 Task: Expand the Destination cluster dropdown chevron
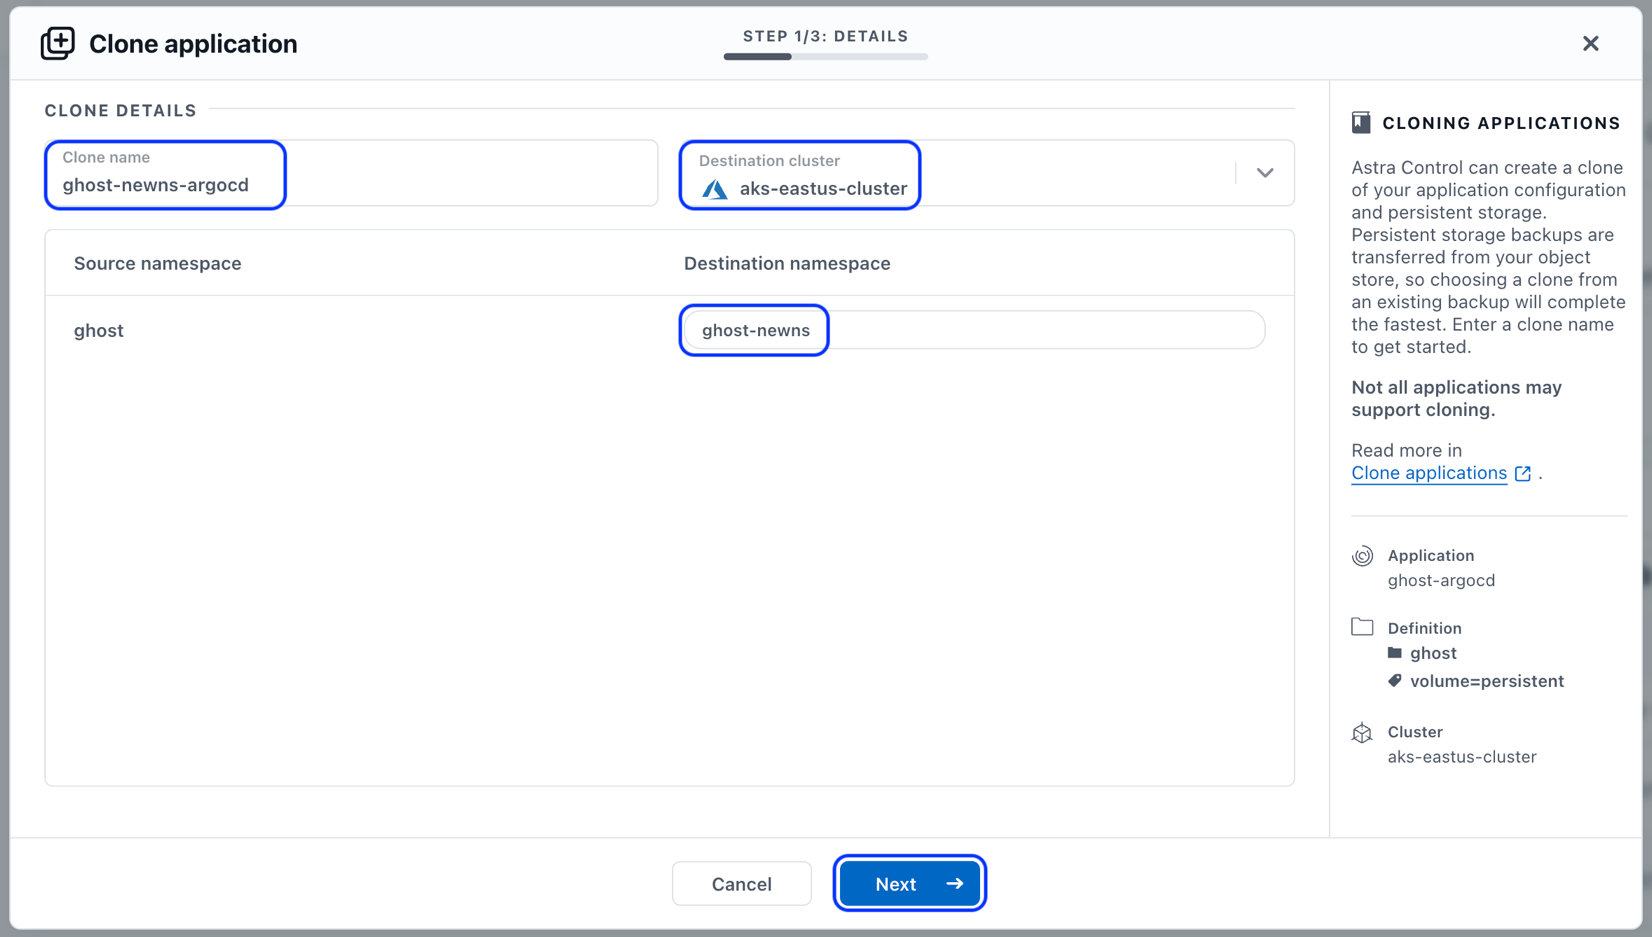(1265, 173)
